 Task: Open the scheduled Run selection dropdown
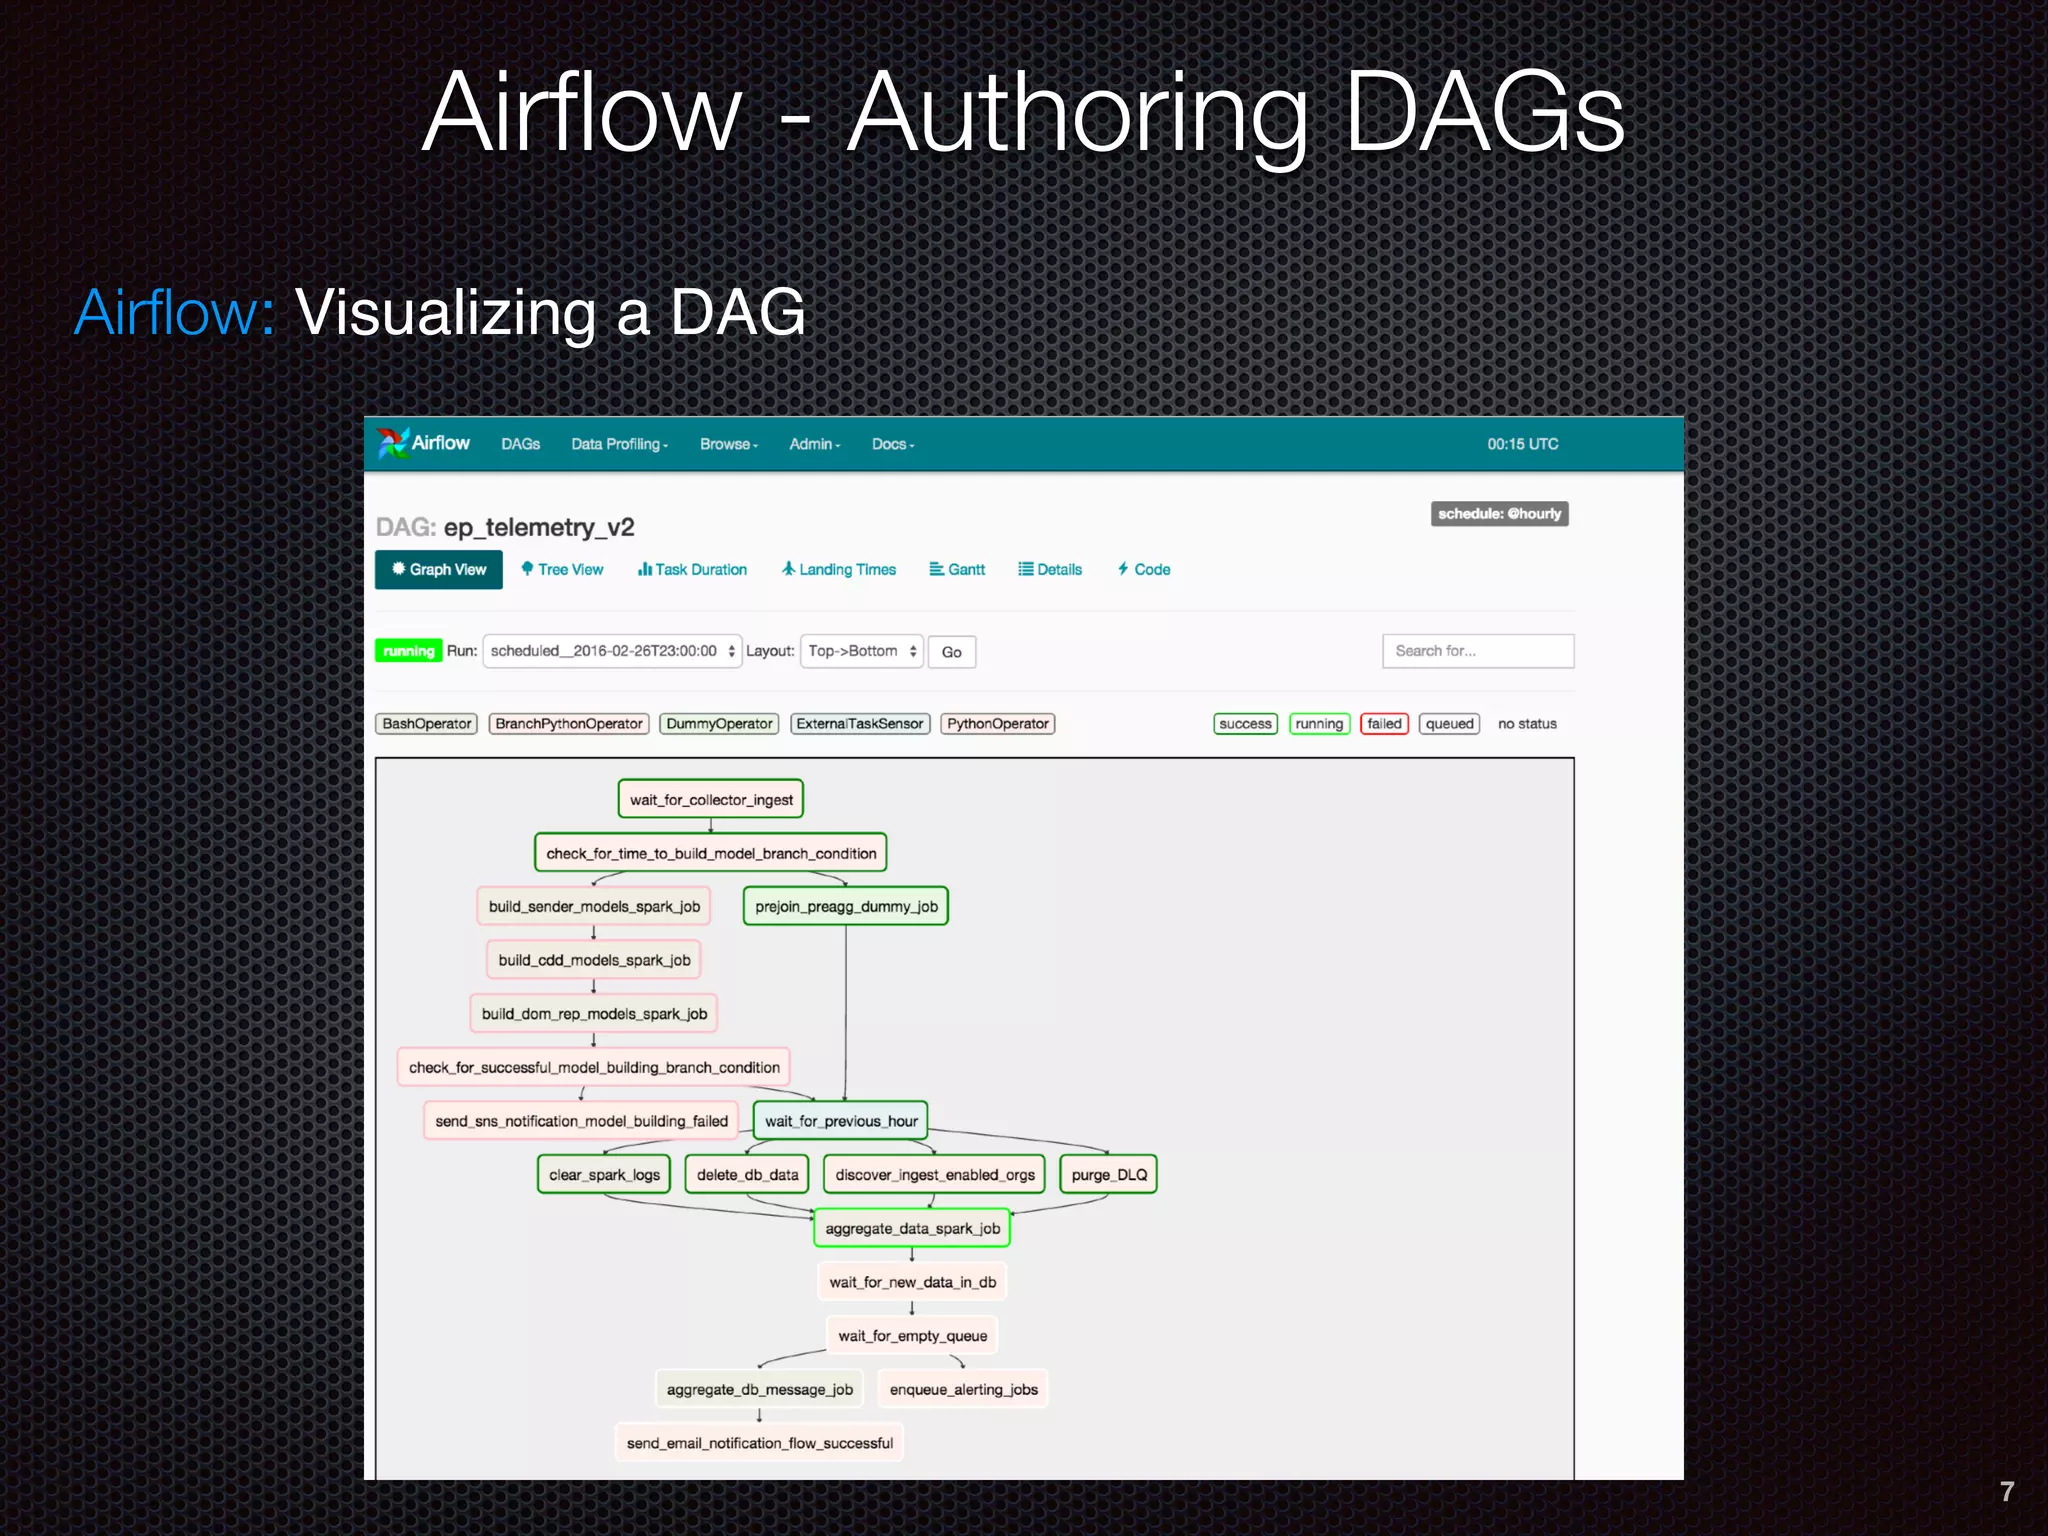pyautogui.click(x=612, y=651)
